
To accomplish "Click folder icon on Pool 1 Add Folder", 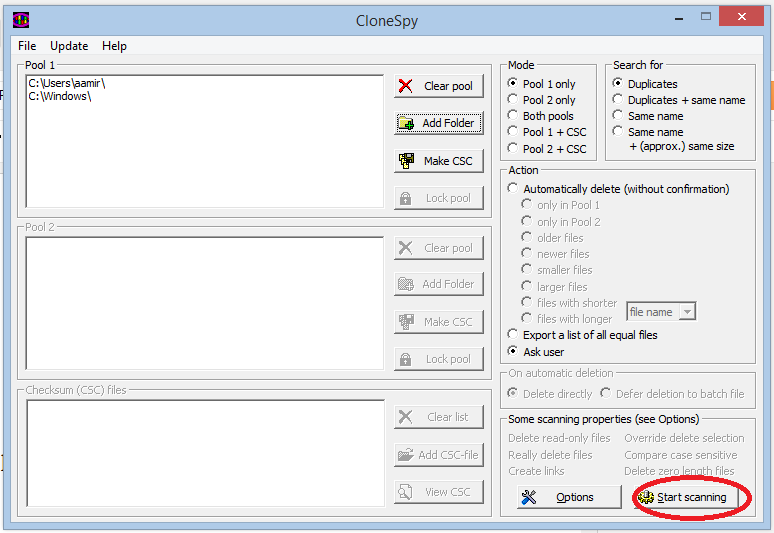I will tap(406, 123).
